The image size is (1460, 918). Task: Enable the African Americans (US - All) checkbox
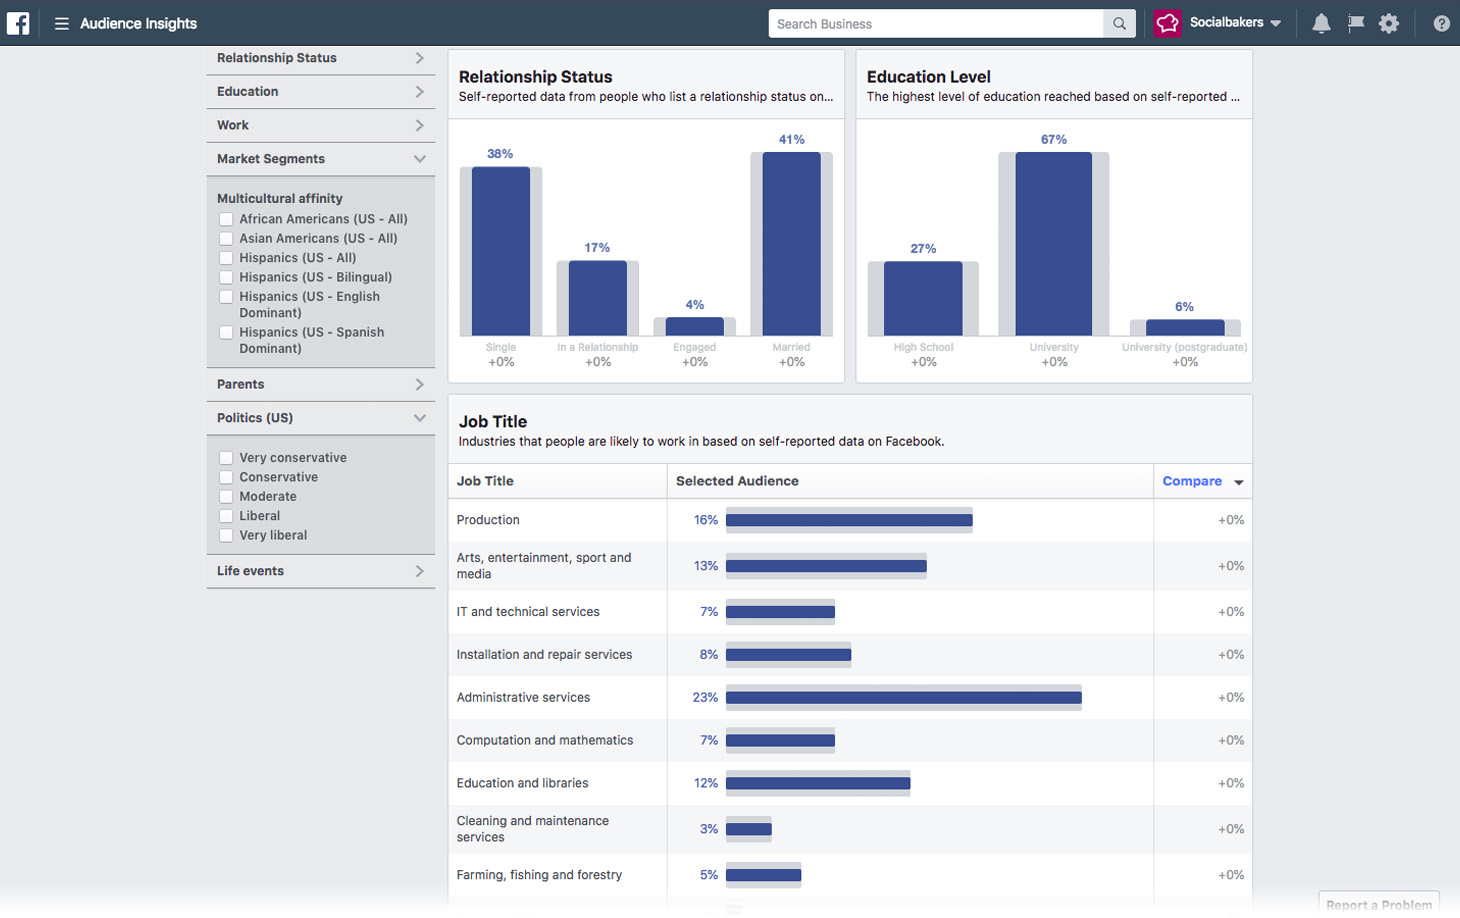tap(226, 219)
